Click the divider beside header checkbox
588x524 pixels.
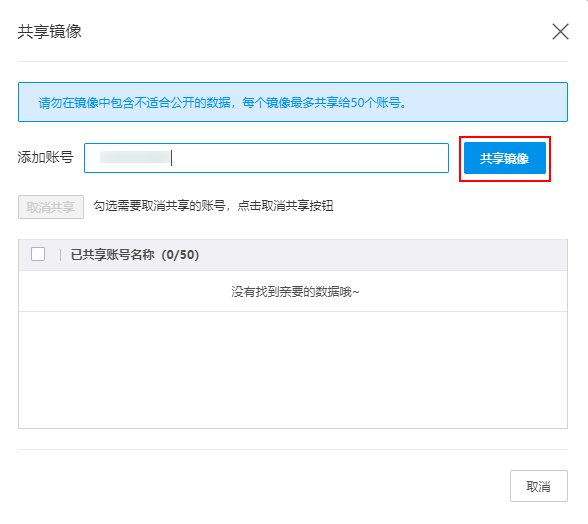pyautogui.click(x=60, y=255)
